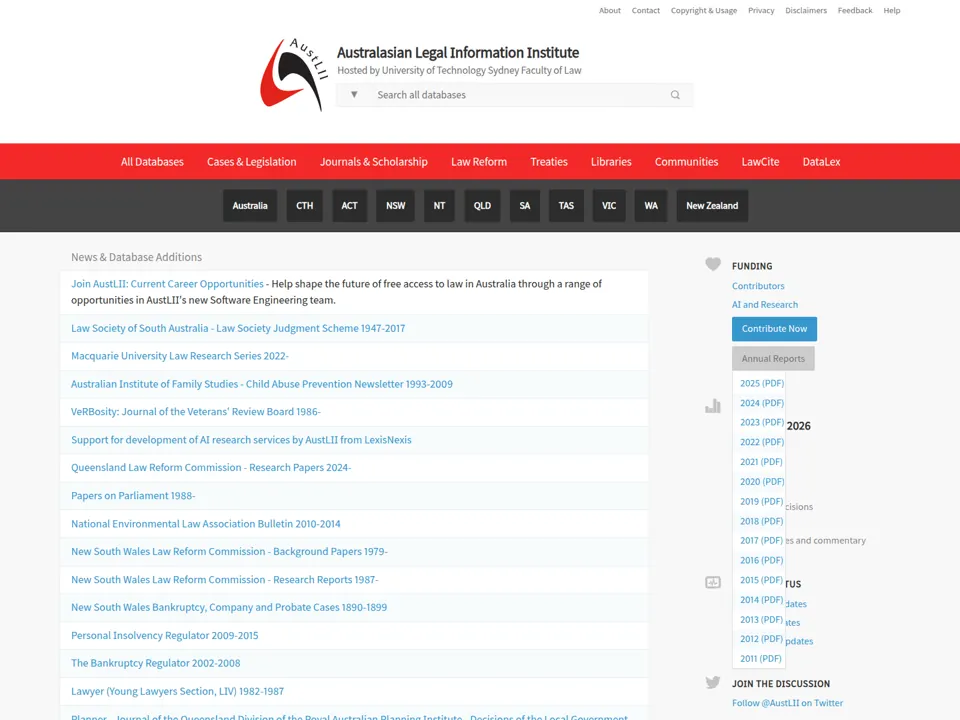Select Journals & Scholarship menu
Viewport: 960px width, 720px height.
pos(373,162)
